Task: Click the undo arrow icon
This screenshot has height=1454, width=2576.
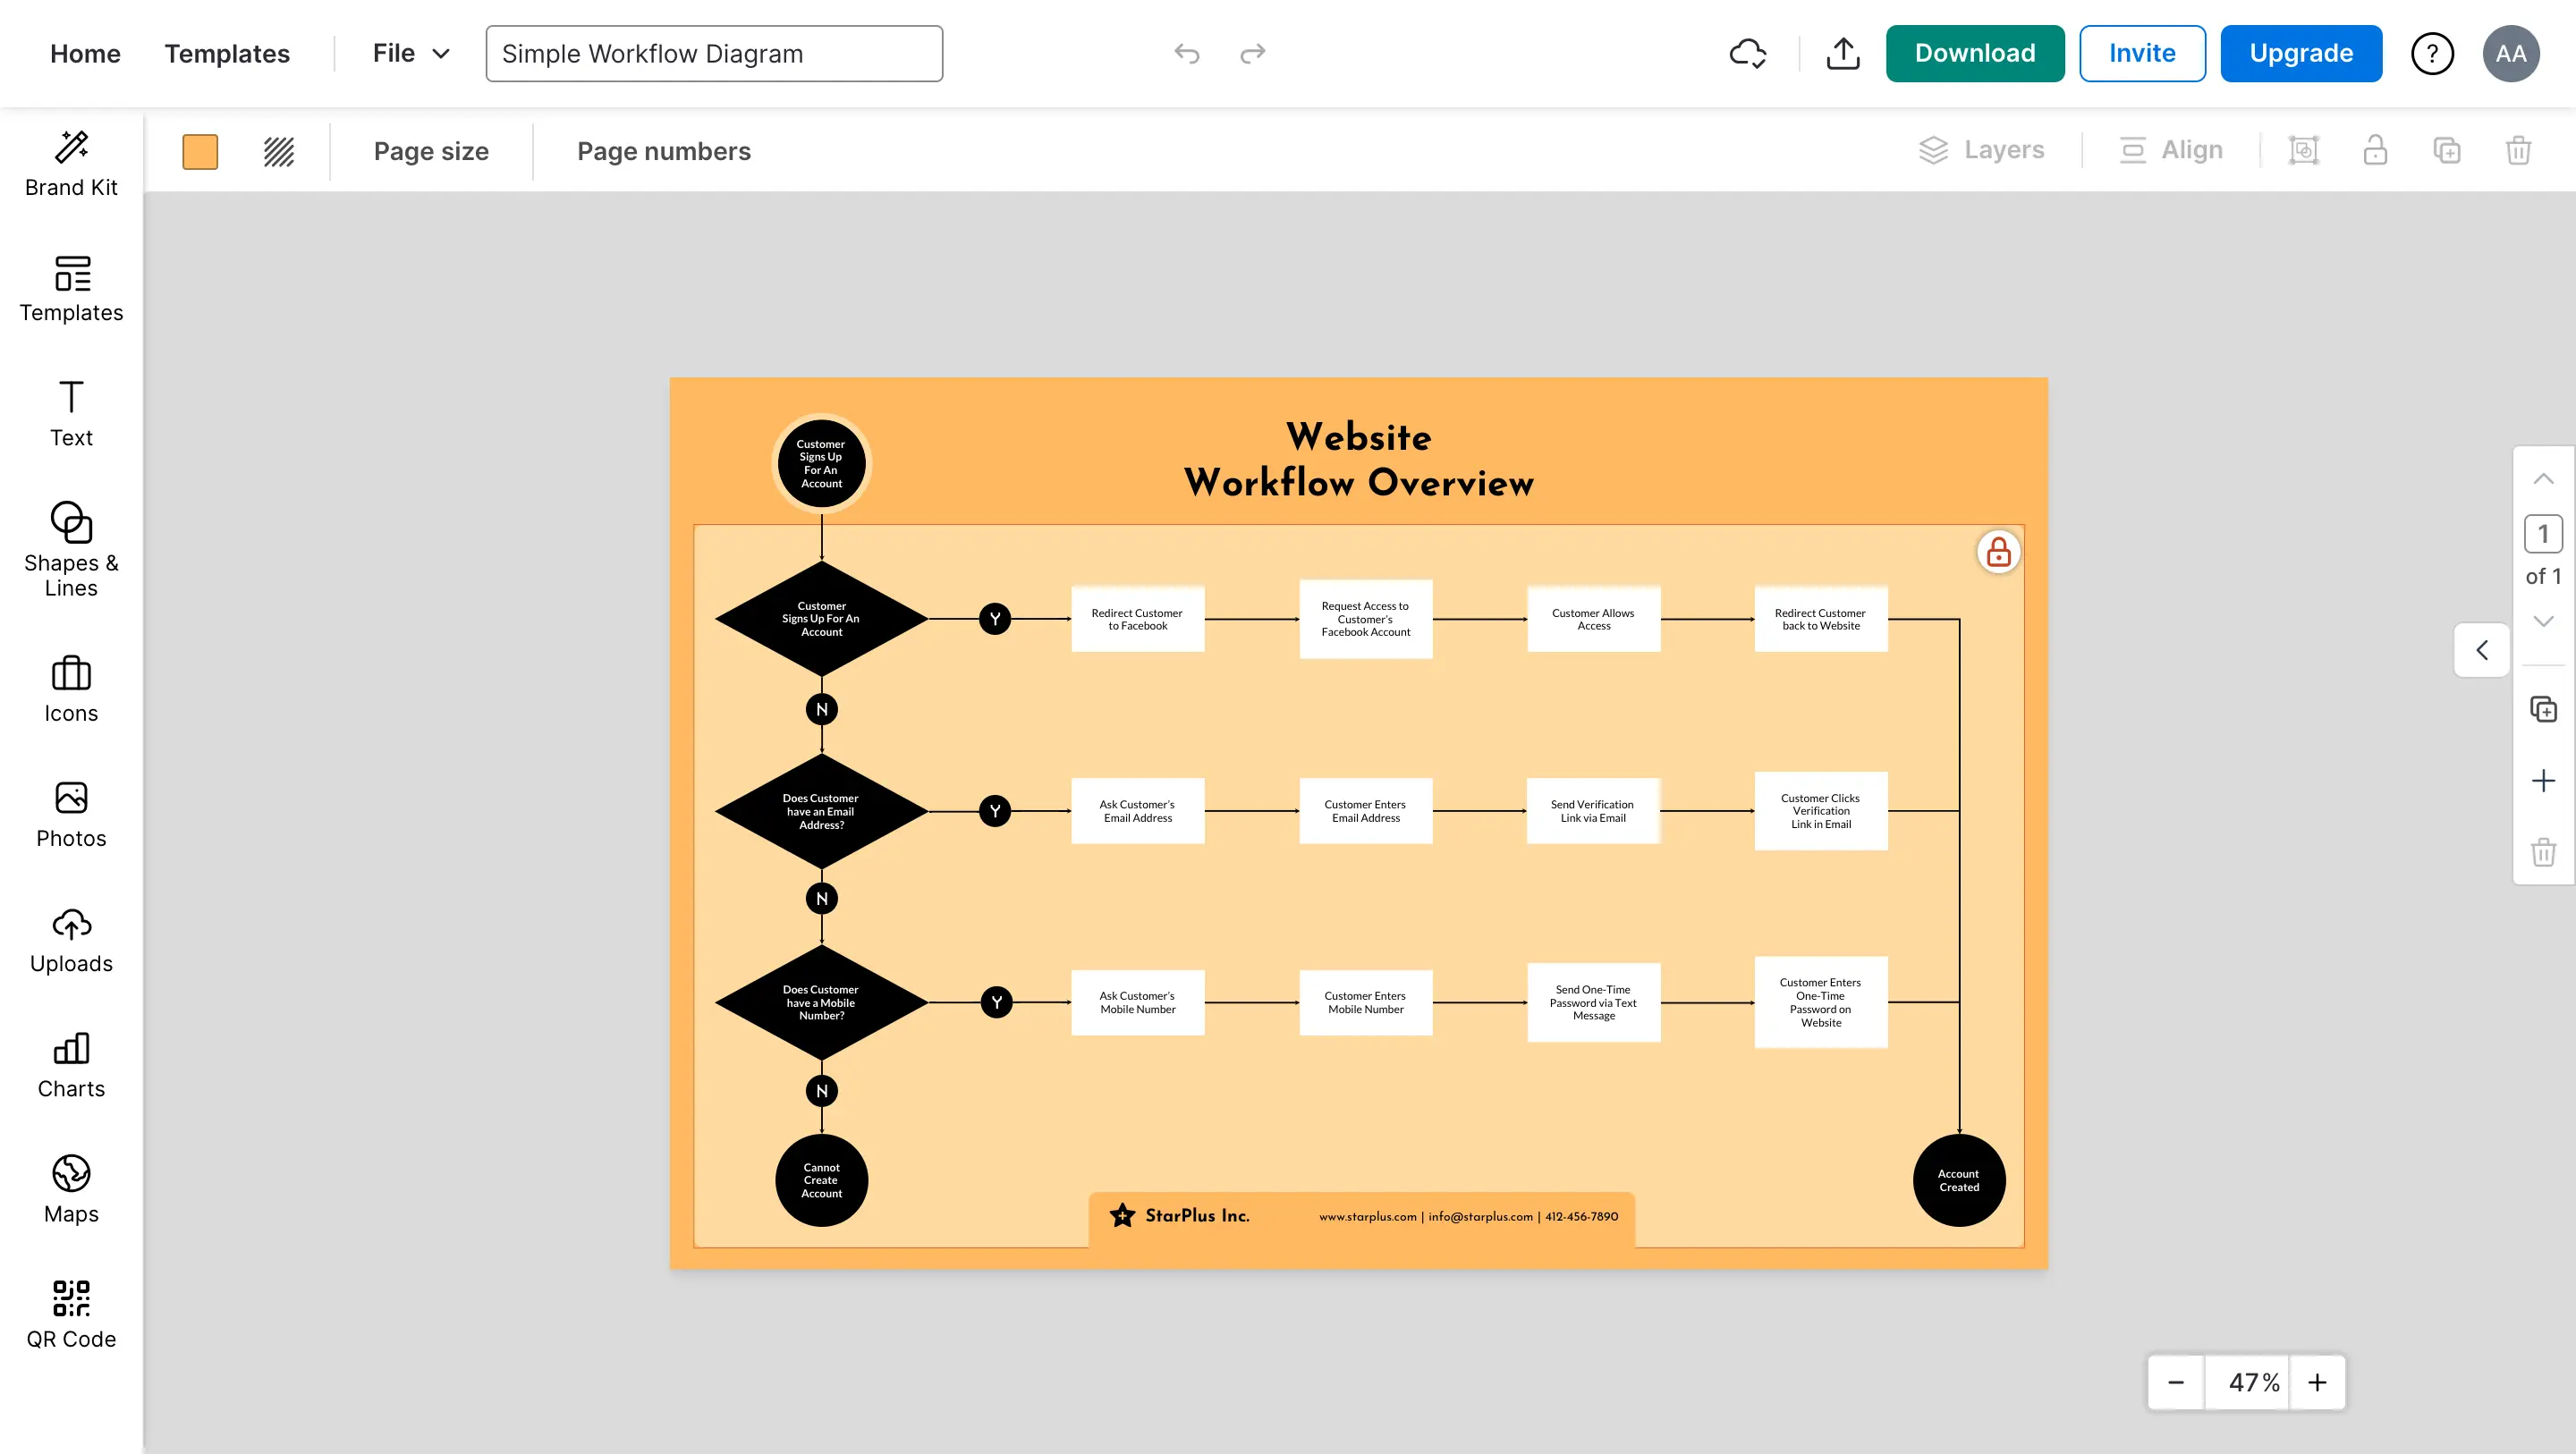Action: (x=1187, y=53)
